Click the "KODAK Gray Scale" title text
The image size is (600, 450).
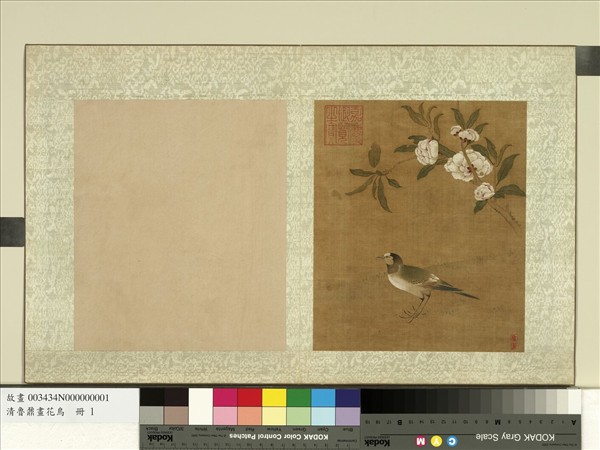(x=515, y=437)
